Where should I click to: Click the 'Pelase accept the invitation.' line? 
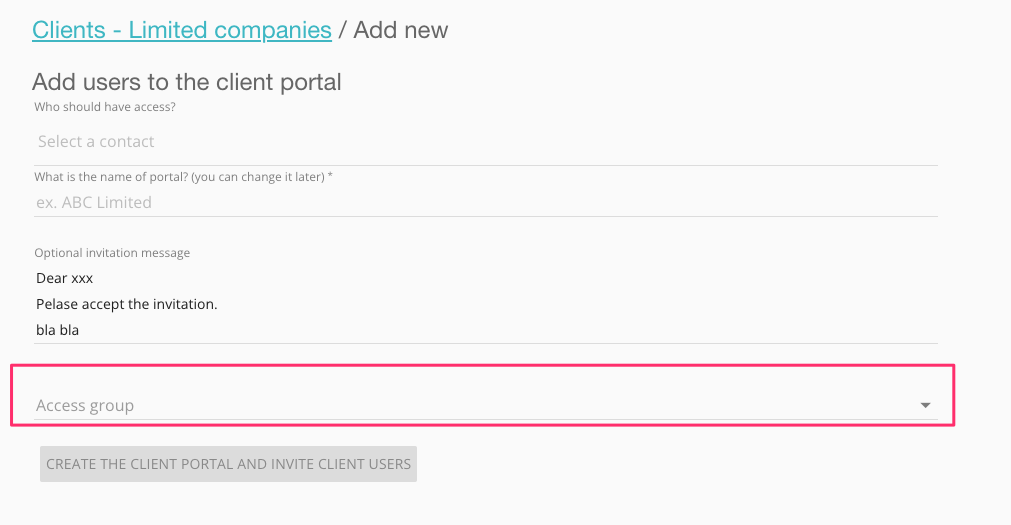(x=126, y=303)
